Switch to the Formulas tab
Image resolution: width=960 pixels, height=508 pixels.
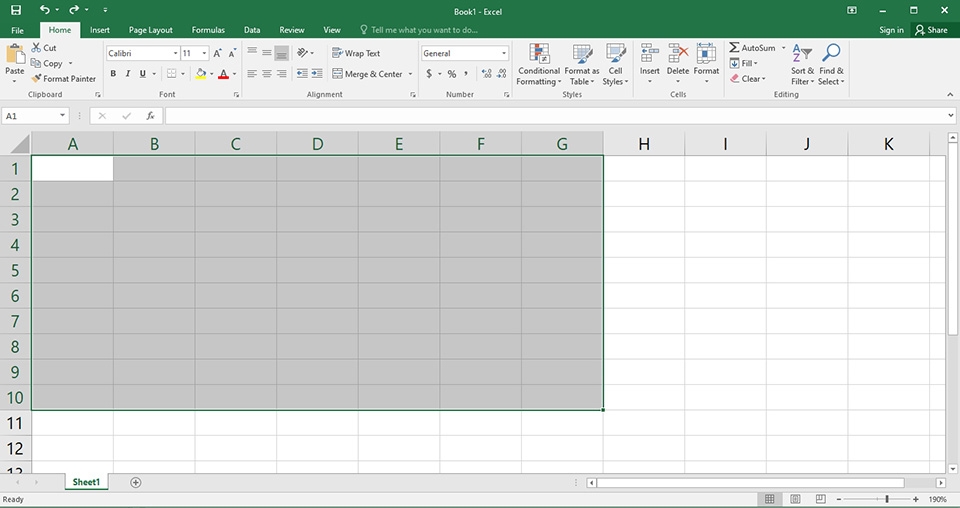click(x=208, y=30)
